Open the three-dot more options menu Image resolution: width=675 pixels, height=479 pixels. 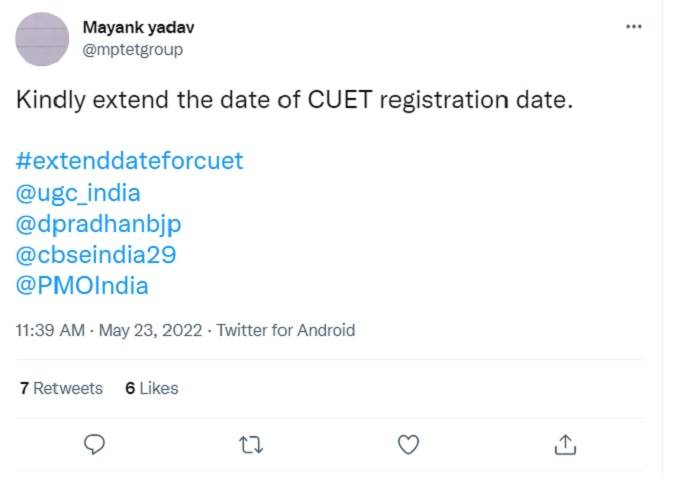point(633,26)
